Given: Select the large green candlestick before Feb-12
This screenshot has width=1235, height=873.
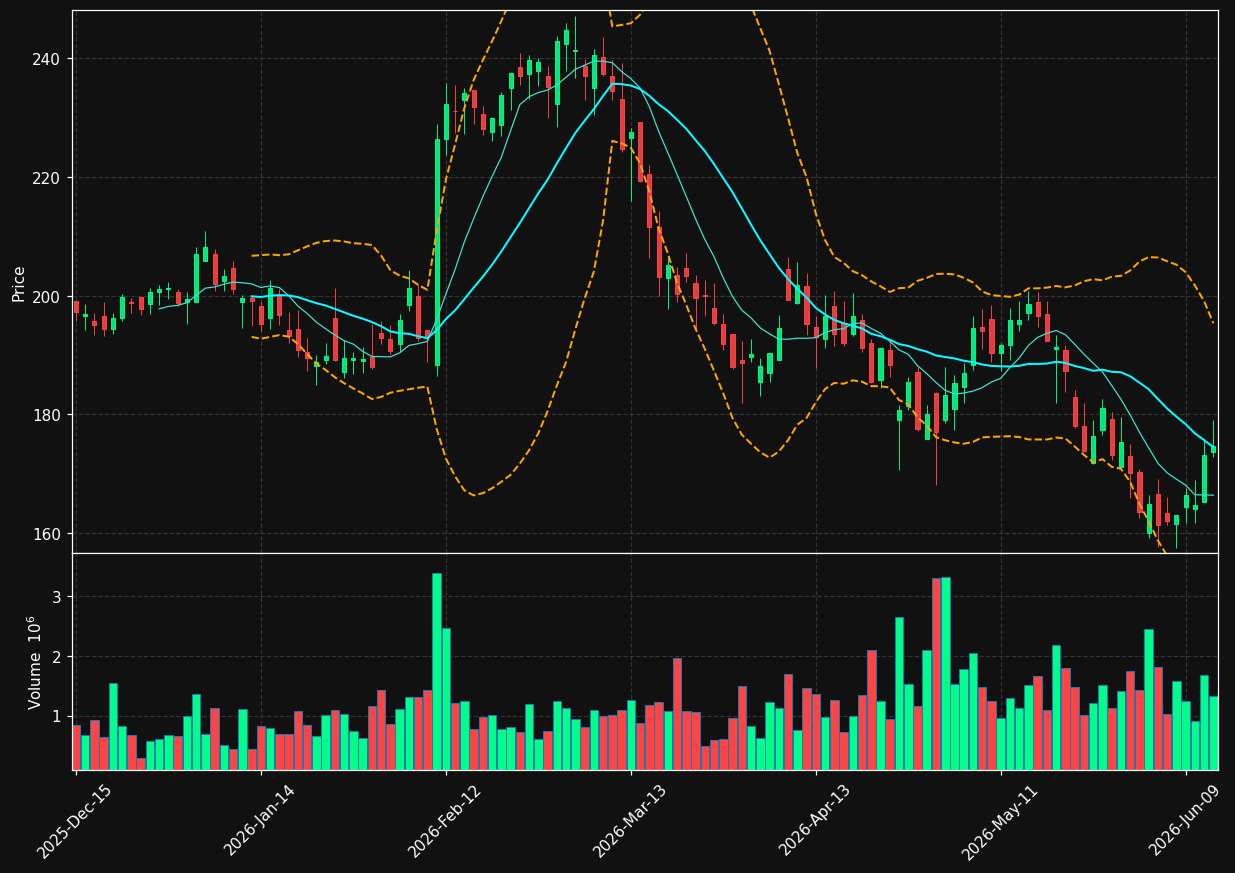Looking at the screenshot, I should pyautogui.click(x=437, y=253).
